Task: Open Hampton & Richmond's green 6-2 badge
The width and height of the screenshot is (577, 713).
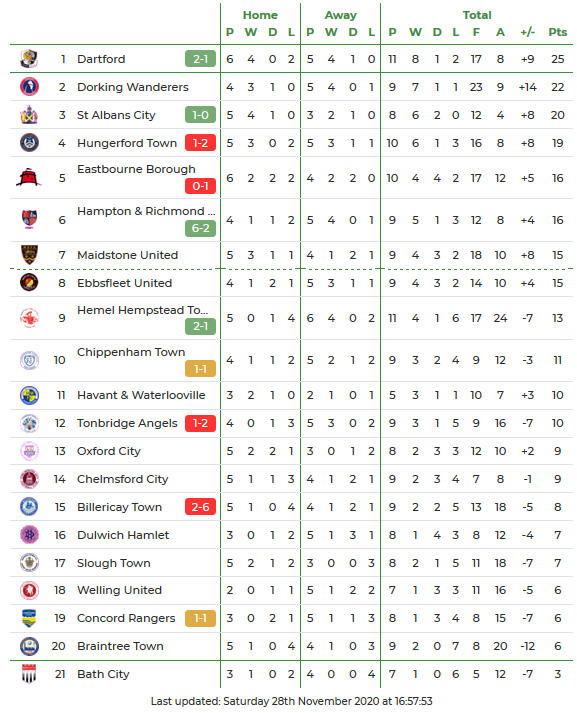Action: tap(200, 228)
